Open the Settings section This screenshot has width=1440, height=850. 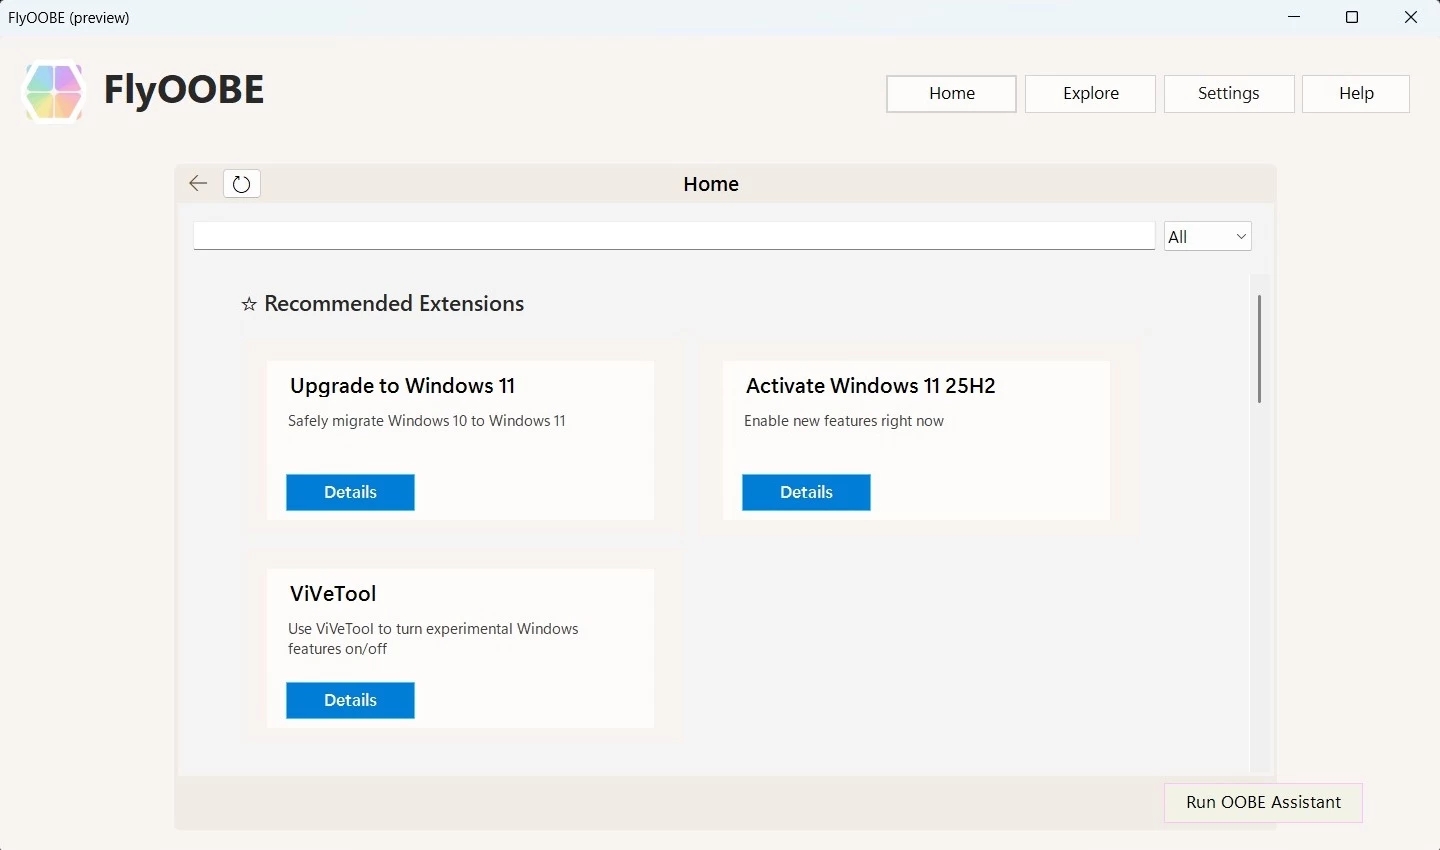pos(1229,93)
